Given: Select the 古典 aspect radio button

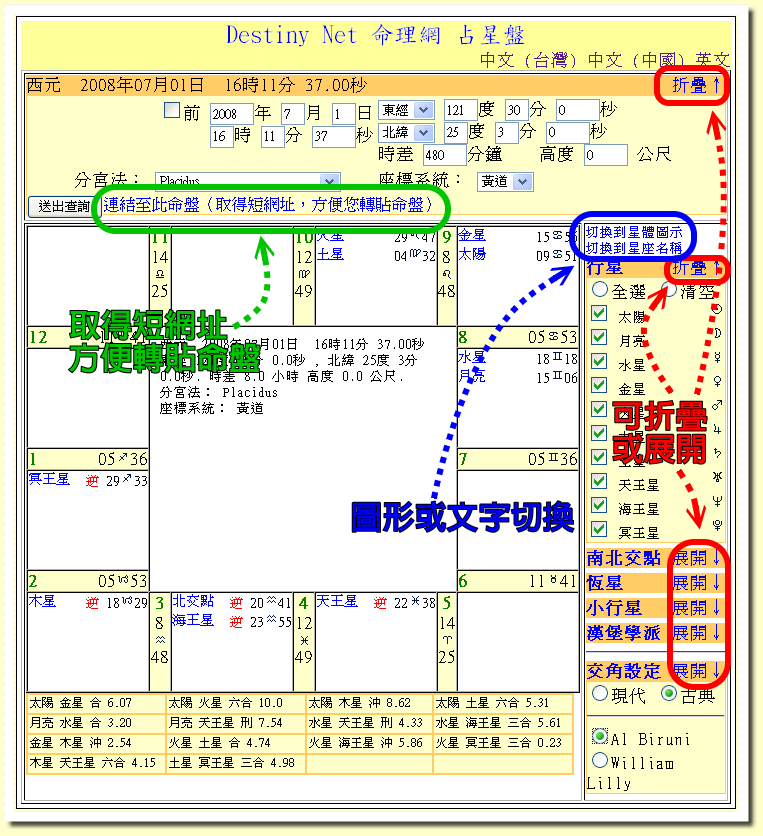Looking at the screenshot, I should (669, 693).
